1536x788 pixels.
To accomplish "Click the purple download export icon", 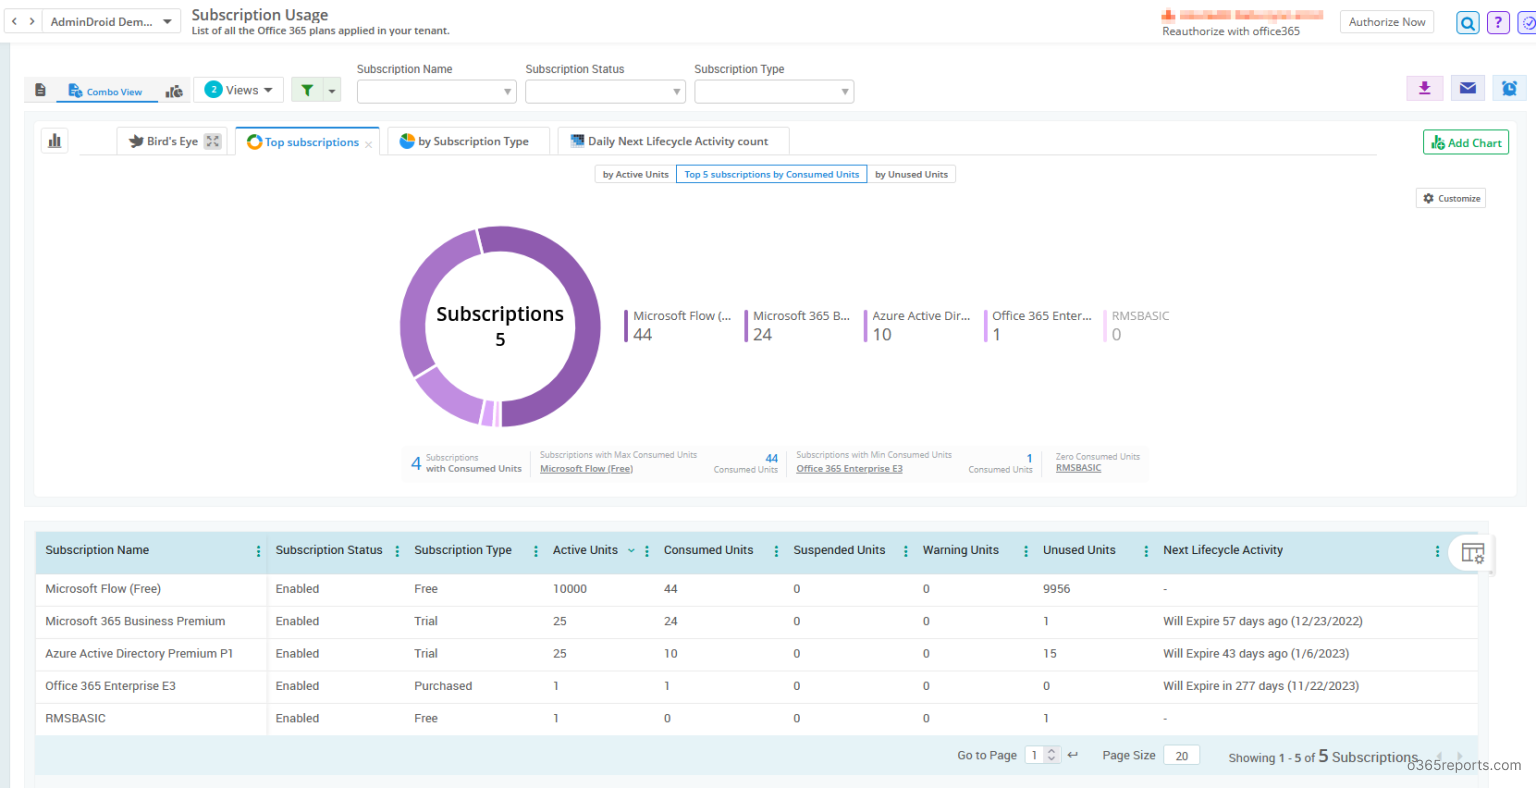I will pyautogui.click(x=1425, y=88).
